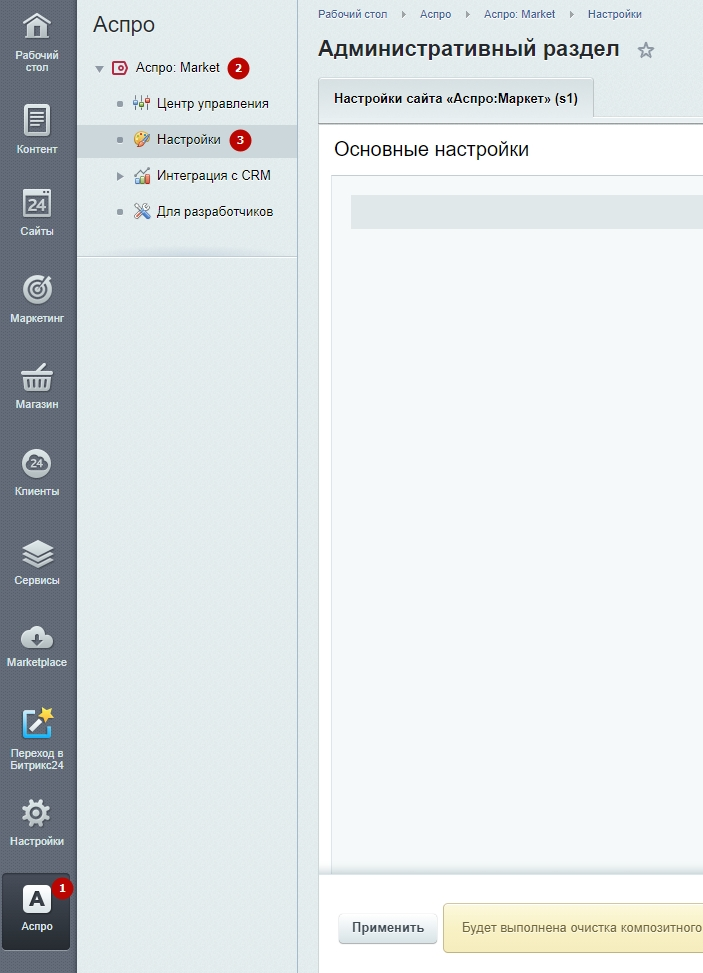
Task: Select the Аспро sidebar section
Action: click(x=37, y=911)
